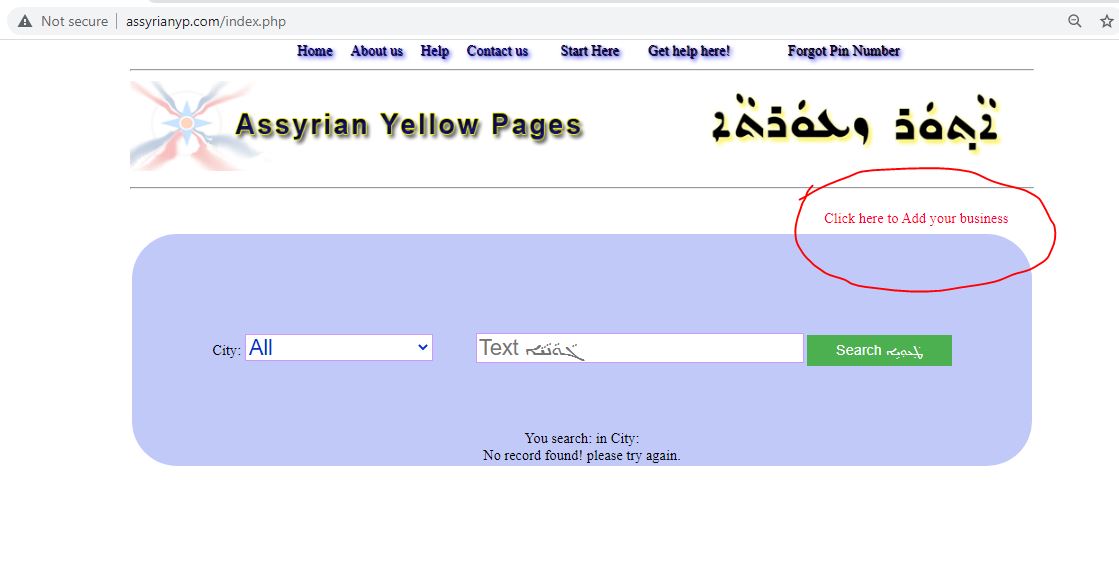The width and height of the screenshot is (1119, 585).
Task: Click the Get help here! link
Action: pos(689,51)
